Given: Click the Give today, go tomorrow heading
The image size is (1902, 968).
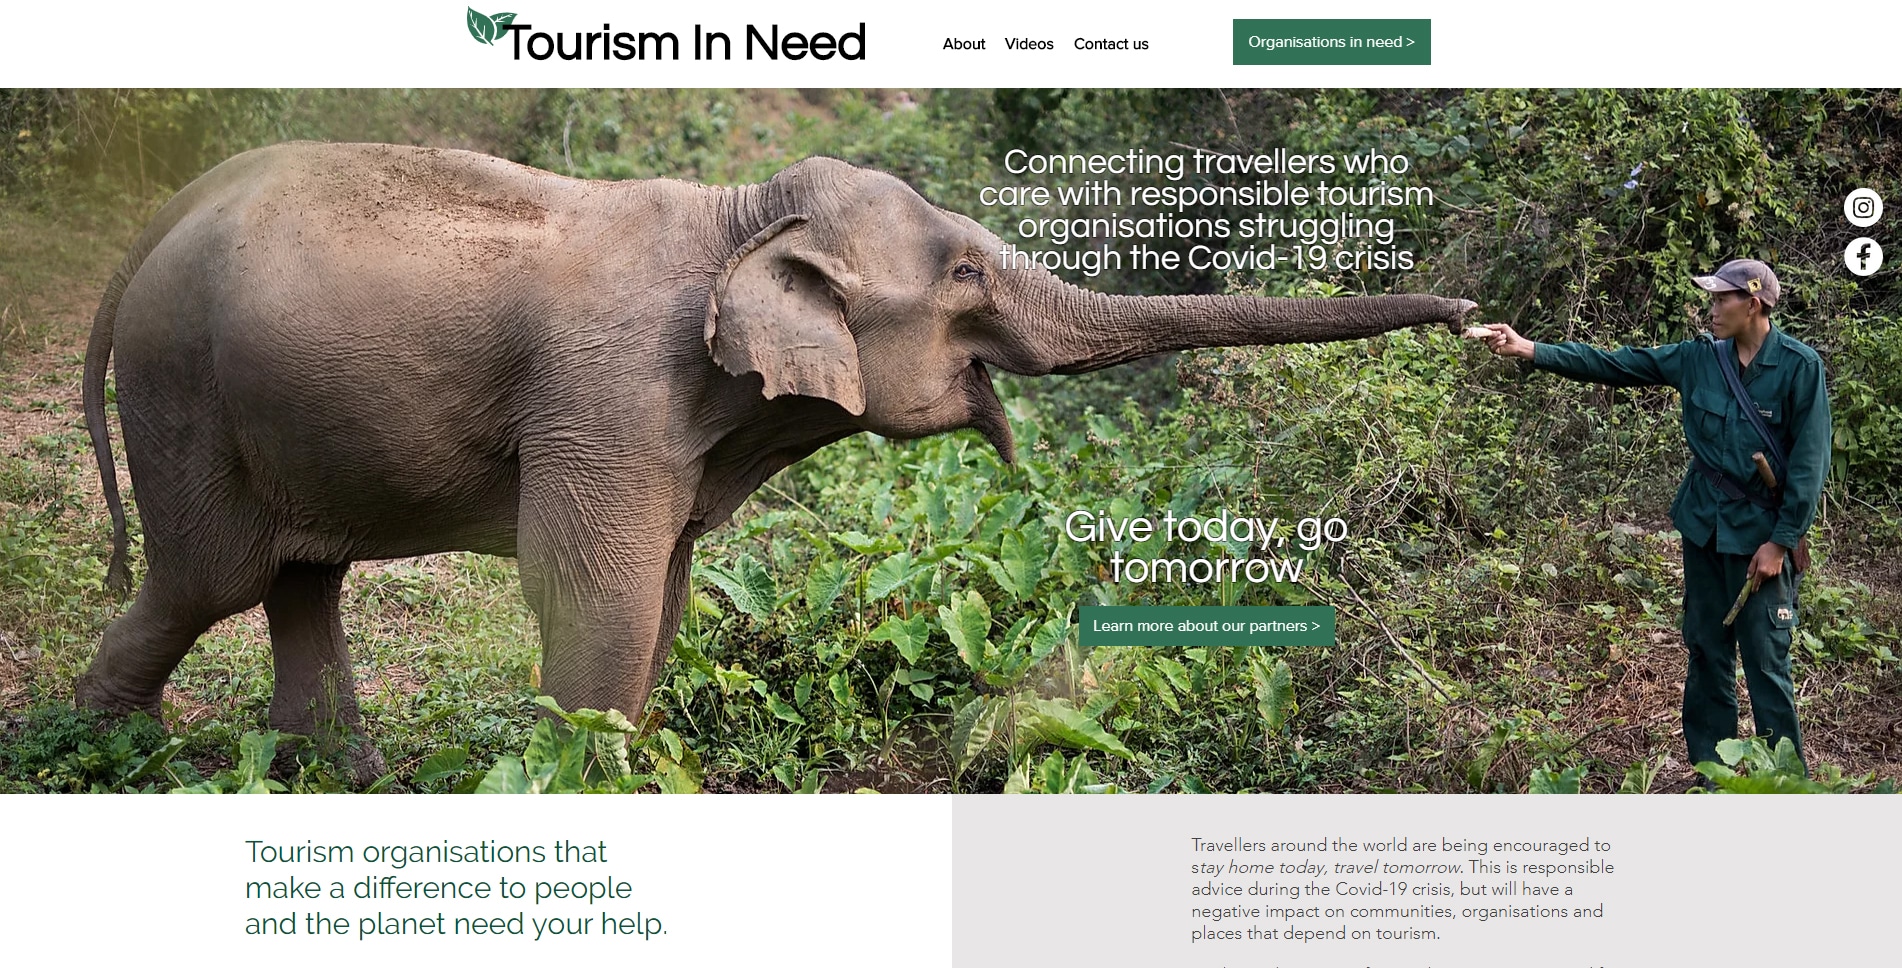Looking at the screenshot, I should point(1206,547).
